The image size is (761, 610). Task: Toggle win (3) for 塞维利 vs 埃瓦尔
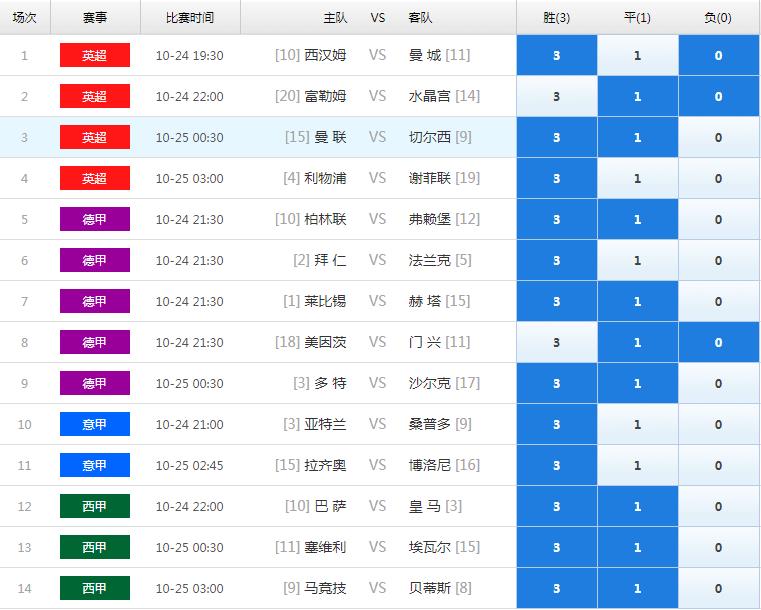coord(557,547)
